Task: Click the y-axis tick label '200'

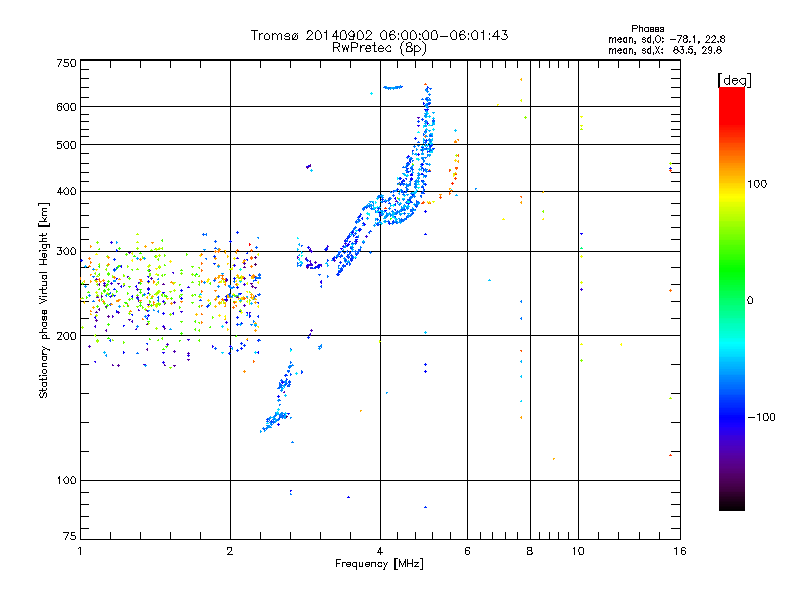Action: point(67,336)
